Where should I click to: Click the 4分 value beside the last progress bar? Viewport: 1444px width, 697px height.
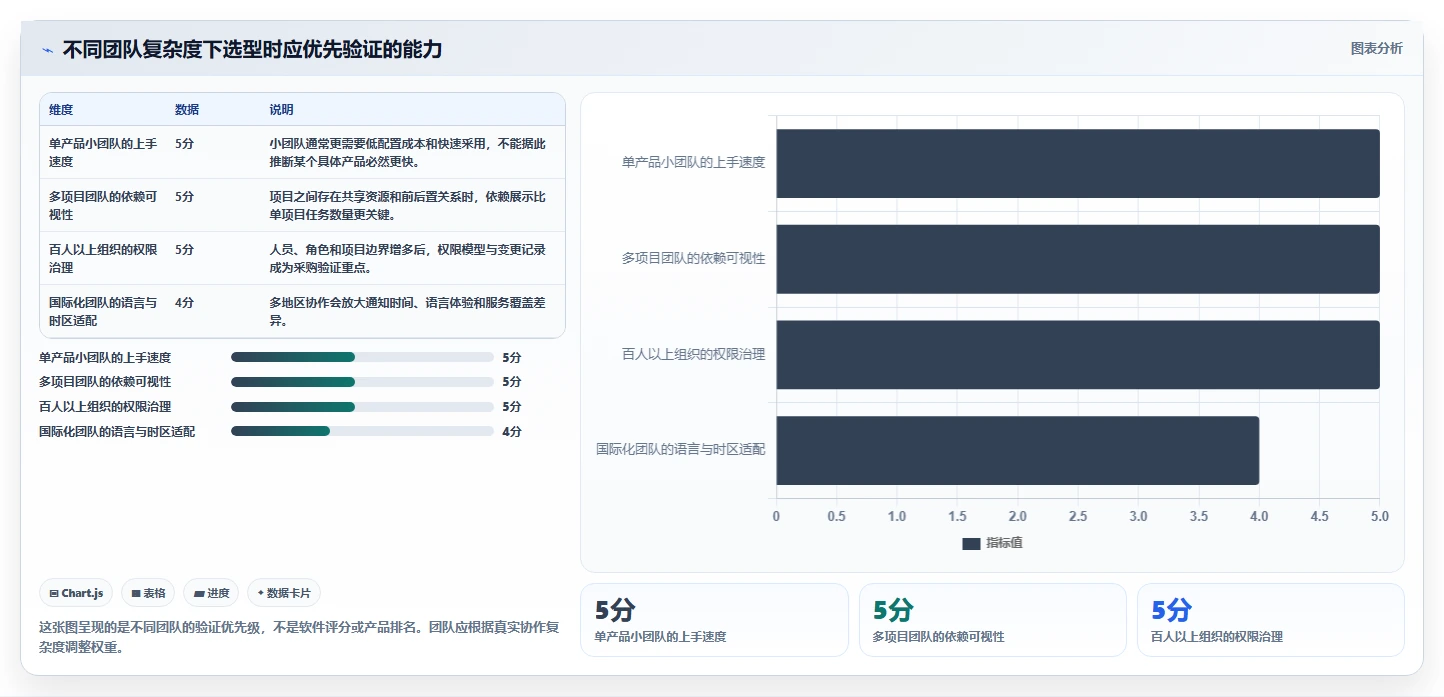tap(512, 432)
